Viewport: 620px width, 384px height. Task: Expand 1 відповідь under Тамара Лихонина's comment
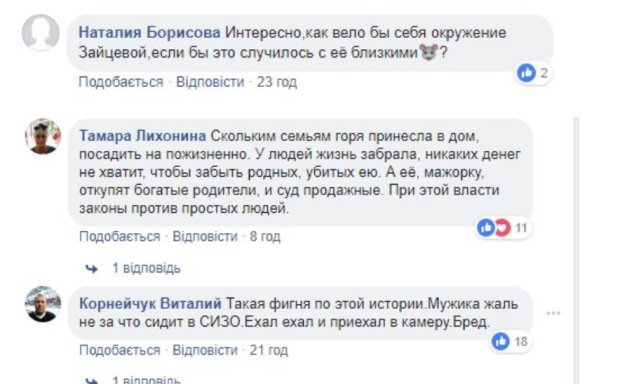click(146, 268)
